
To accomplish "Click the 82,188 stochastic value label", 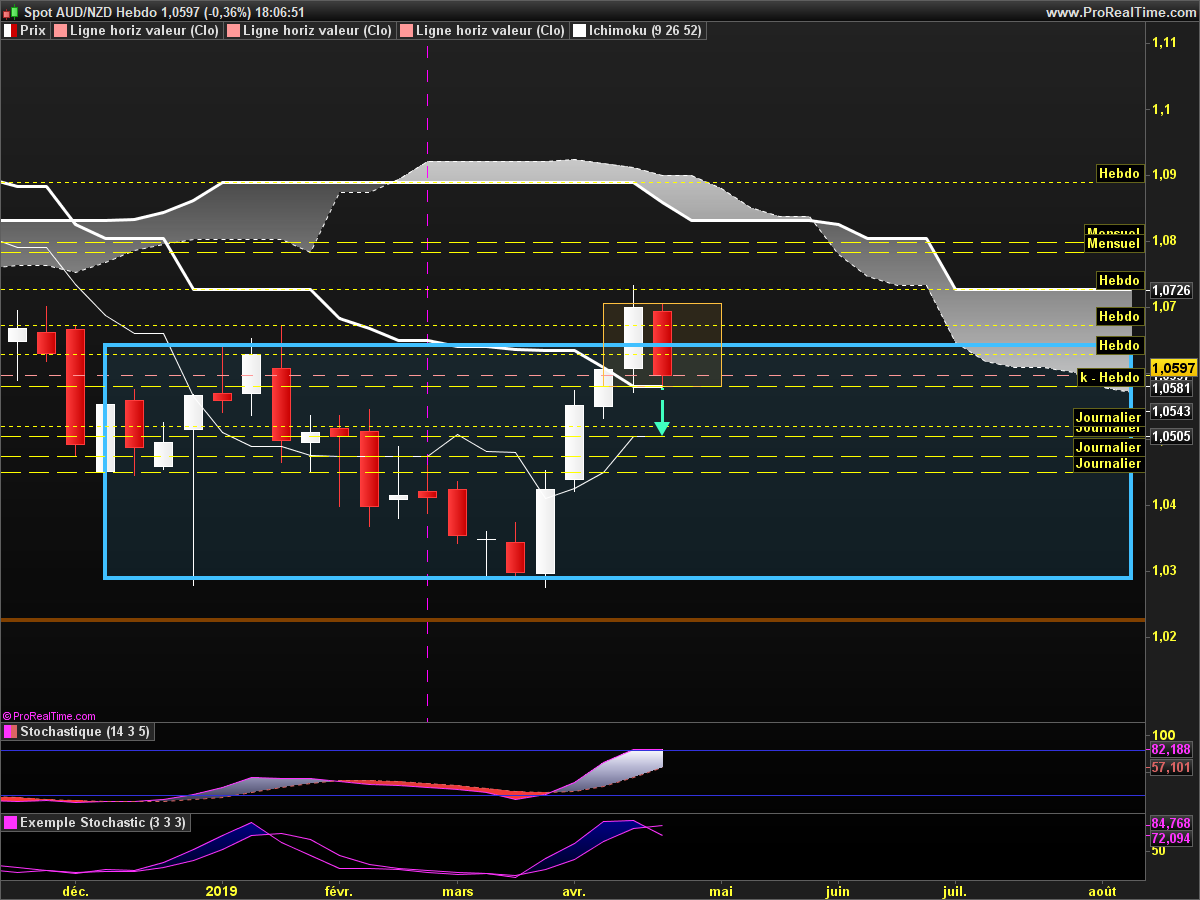I will [x=1171, y=750].
